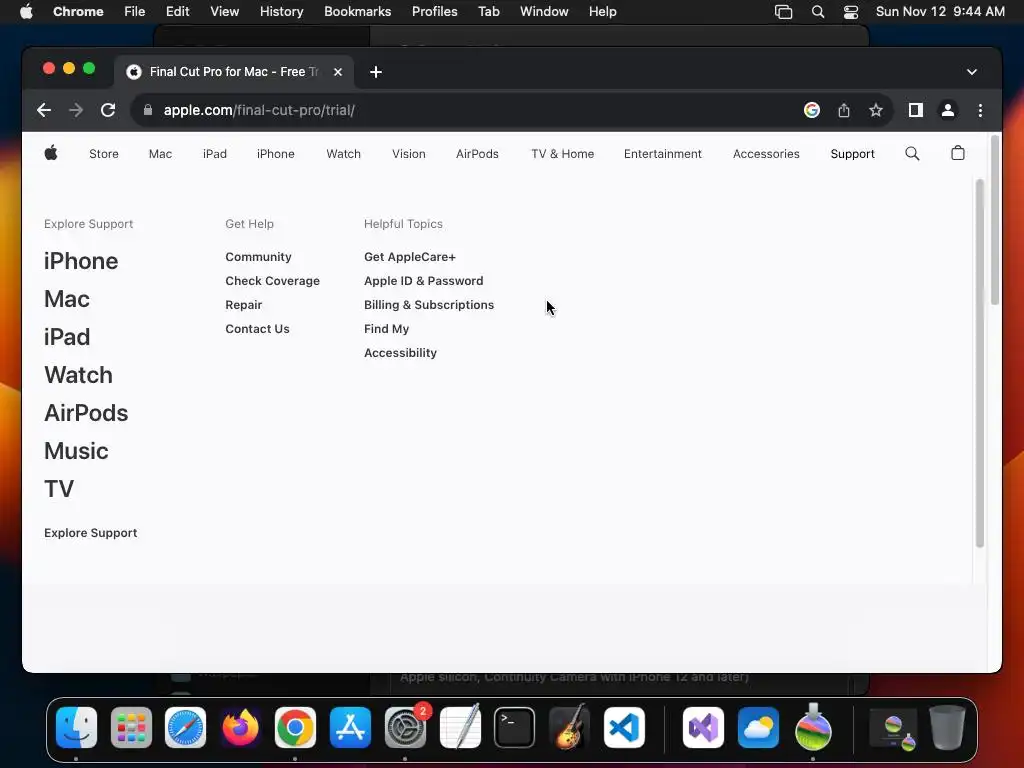1024x768 pixels.
Task: Open the TV & Home nav item
Action: tap(562, 154)
